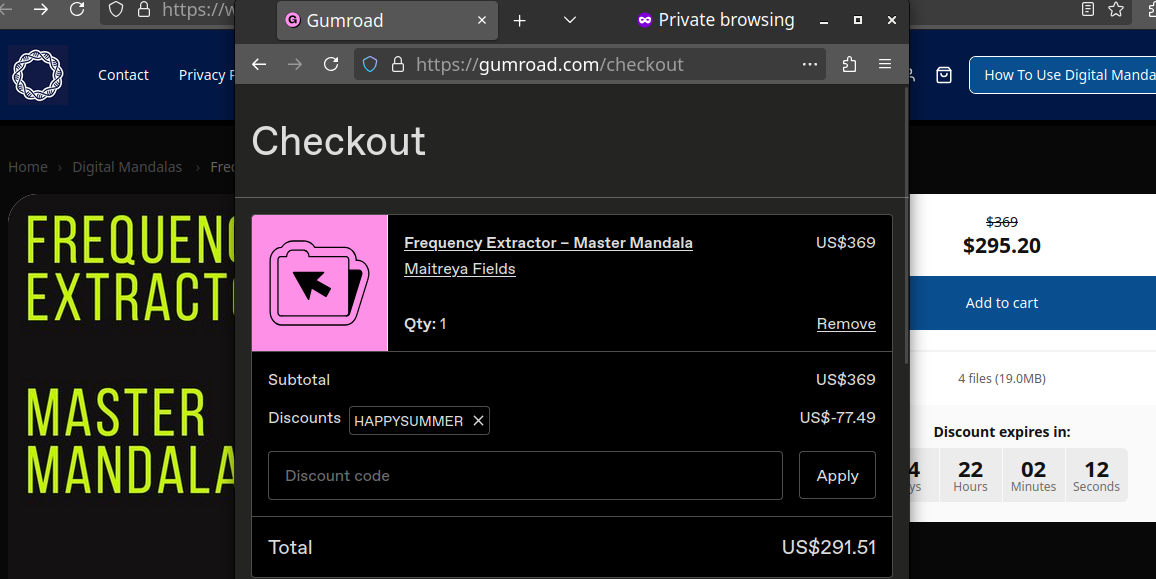Click the 02 Minutes countdown tile
The image size is (1156, 579).
tap(1033, 476)
